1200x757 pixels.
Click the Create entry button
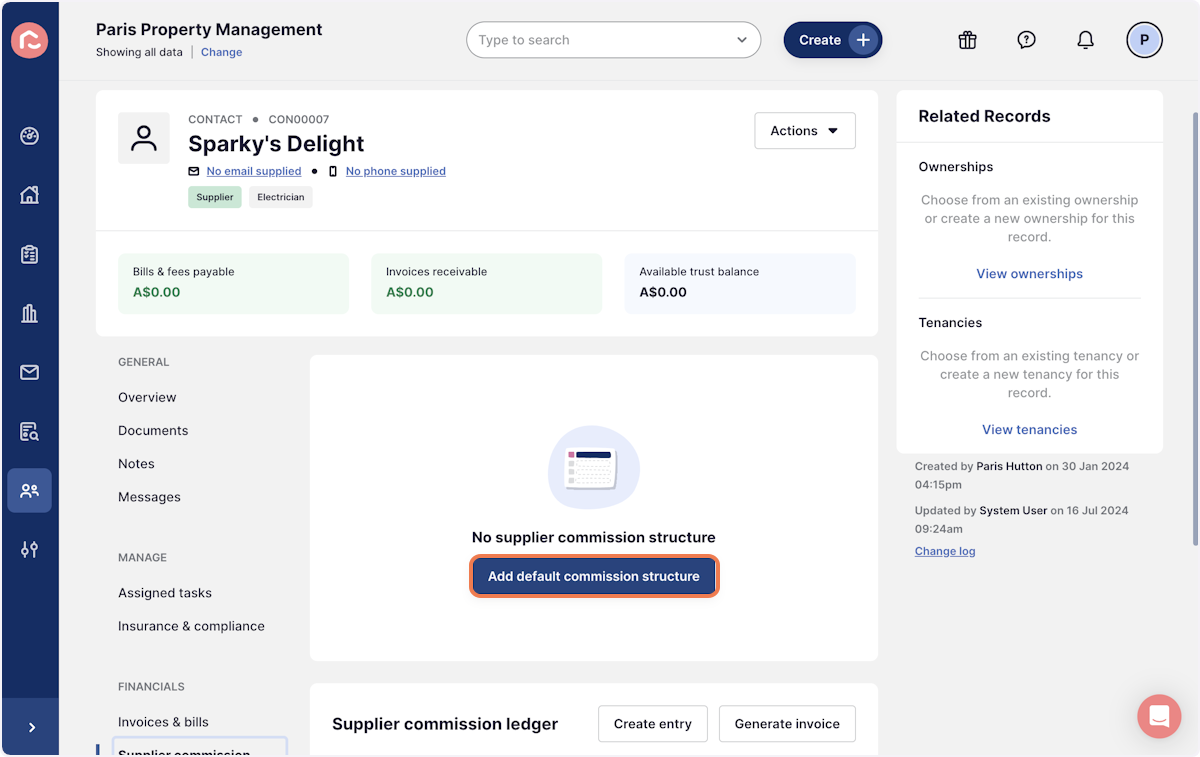coord(653,724)
